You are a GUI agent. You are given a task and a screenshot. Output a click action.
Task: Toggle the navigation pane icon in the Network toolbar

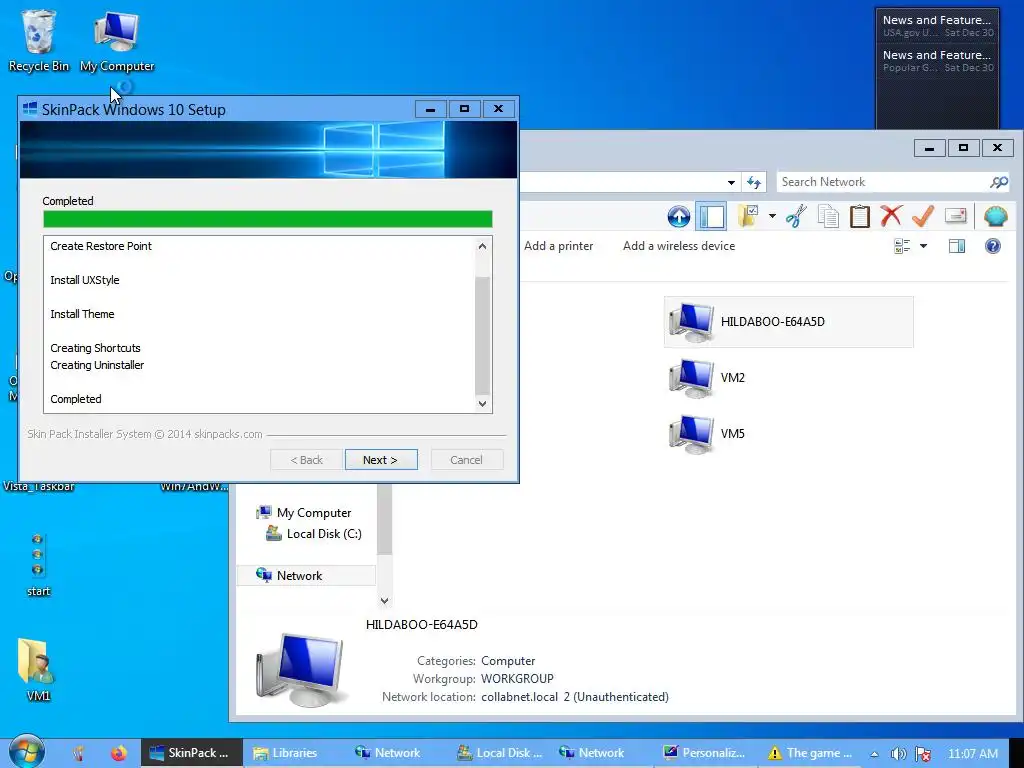click(711, 216)
